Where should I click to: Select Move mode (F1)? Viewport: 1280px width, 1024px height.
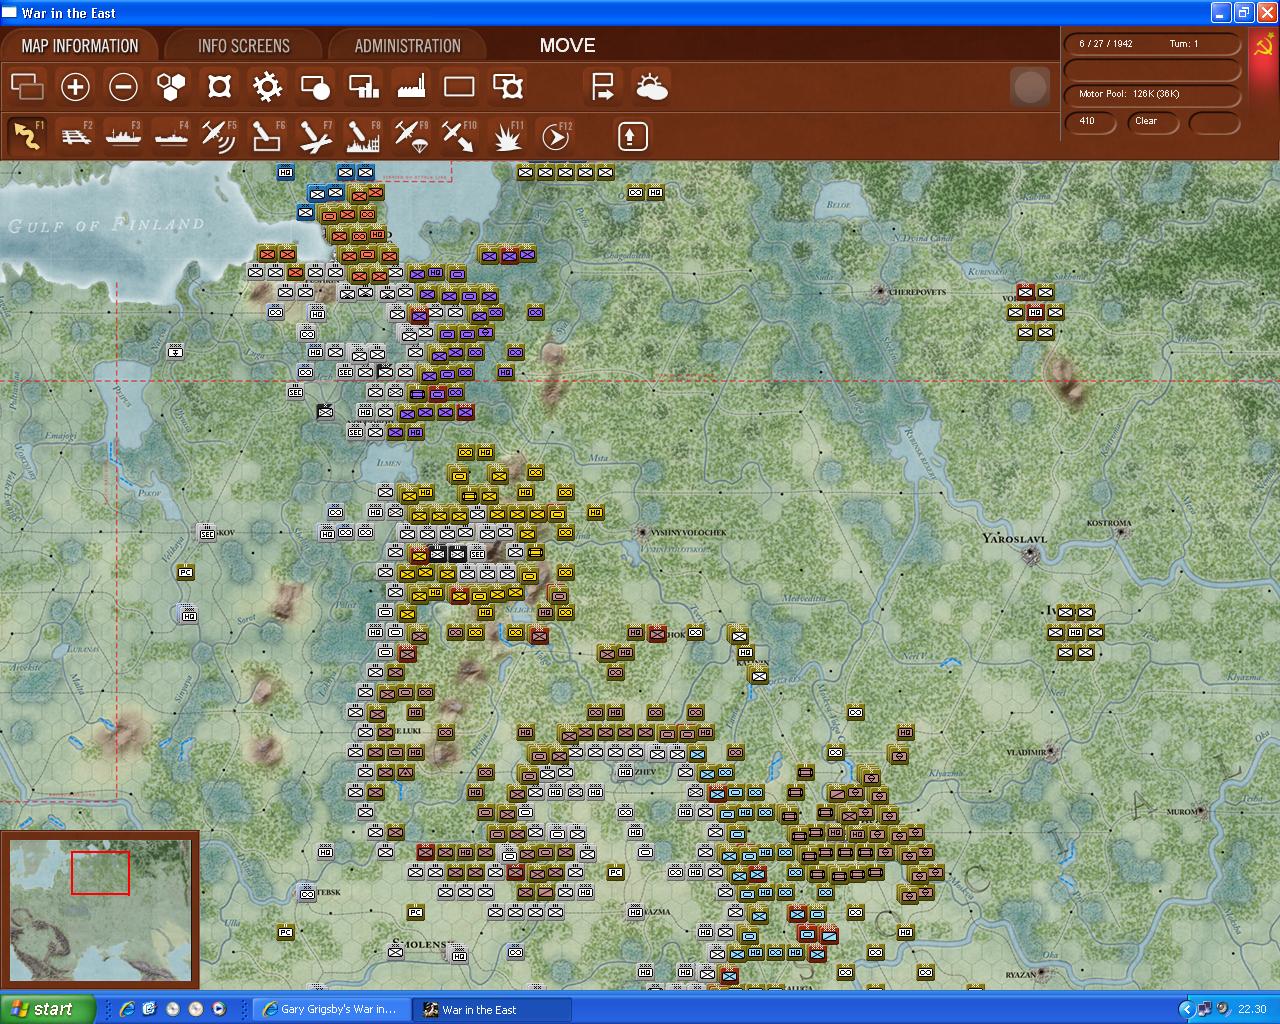(27, 136)
